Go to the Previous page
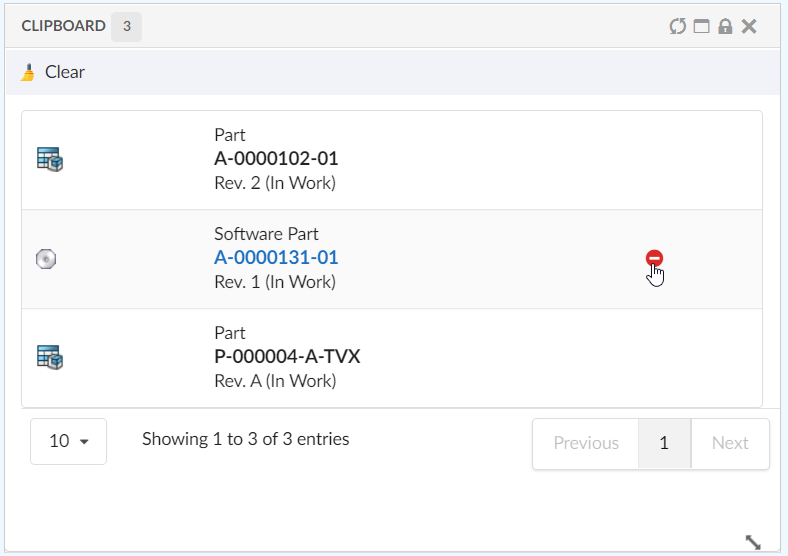 pyautogui.click(x=585, y=443)
